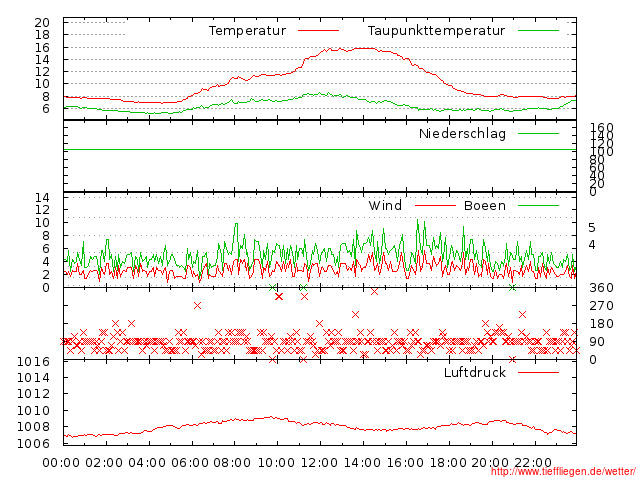Click the green Niederschlag legend line
This screenshot has height=480, width=640.
pyautogui.click(x=538, y=133)
